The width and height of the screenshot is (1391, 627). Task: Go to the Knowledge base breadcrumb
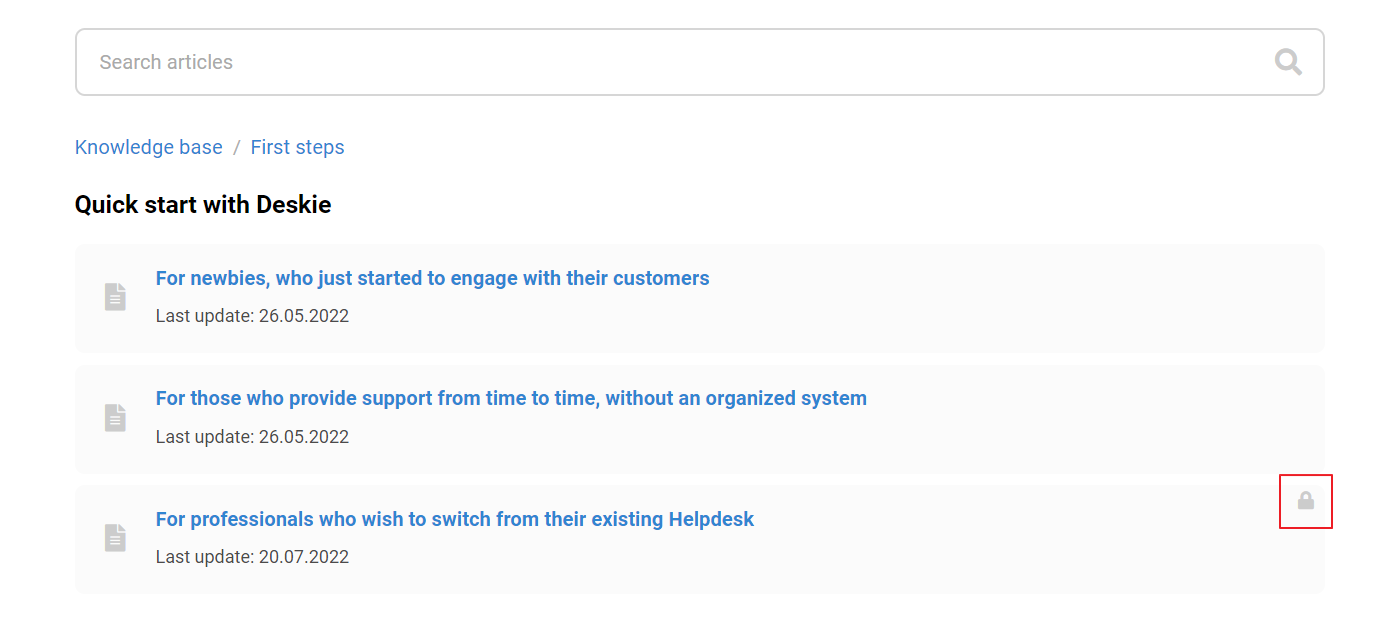pos(149,147)
